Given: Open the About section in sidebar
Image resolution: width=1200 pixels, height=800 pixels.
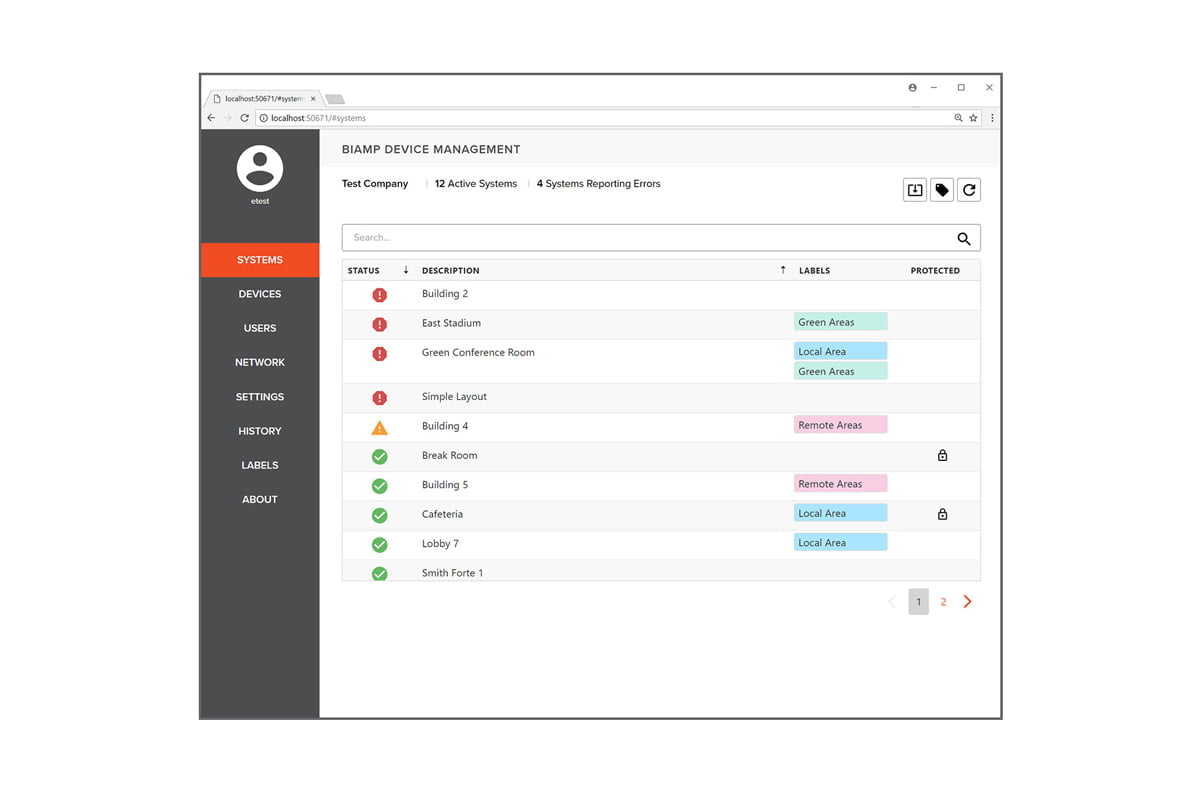Looking at the screenshot, I should point(260,499).
